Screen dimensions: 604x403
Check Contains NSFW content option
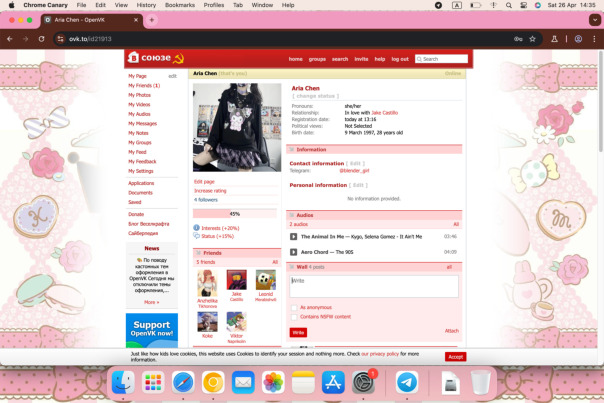(x=294, y=317)
